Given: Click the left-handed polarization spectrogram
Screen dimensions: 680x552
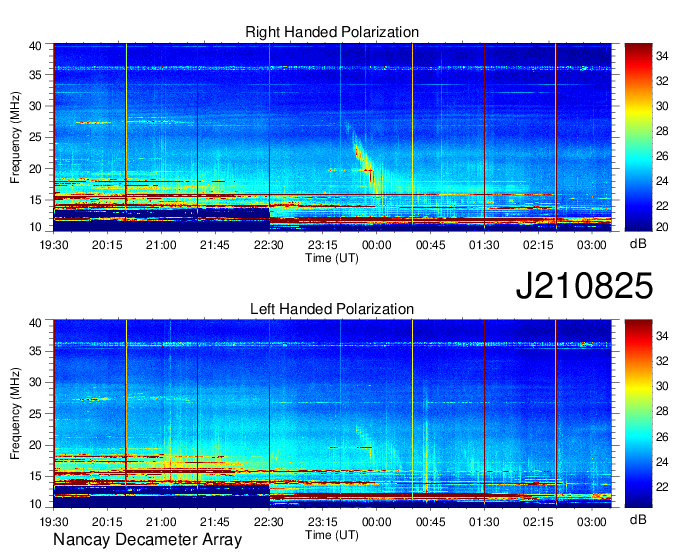Looking at the screenshot, I should [332, 413].
